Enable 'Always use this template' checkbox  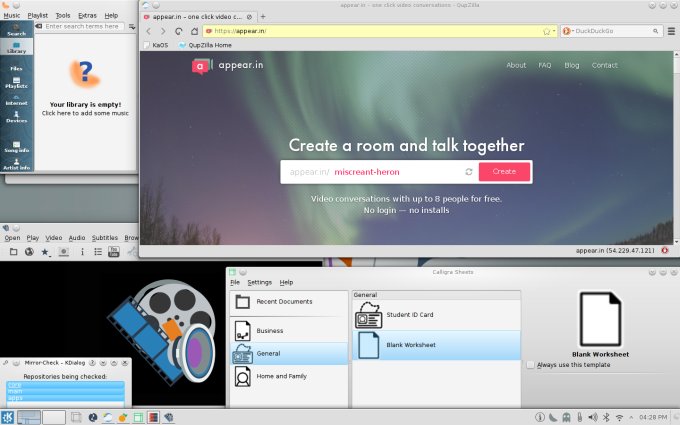530,365
